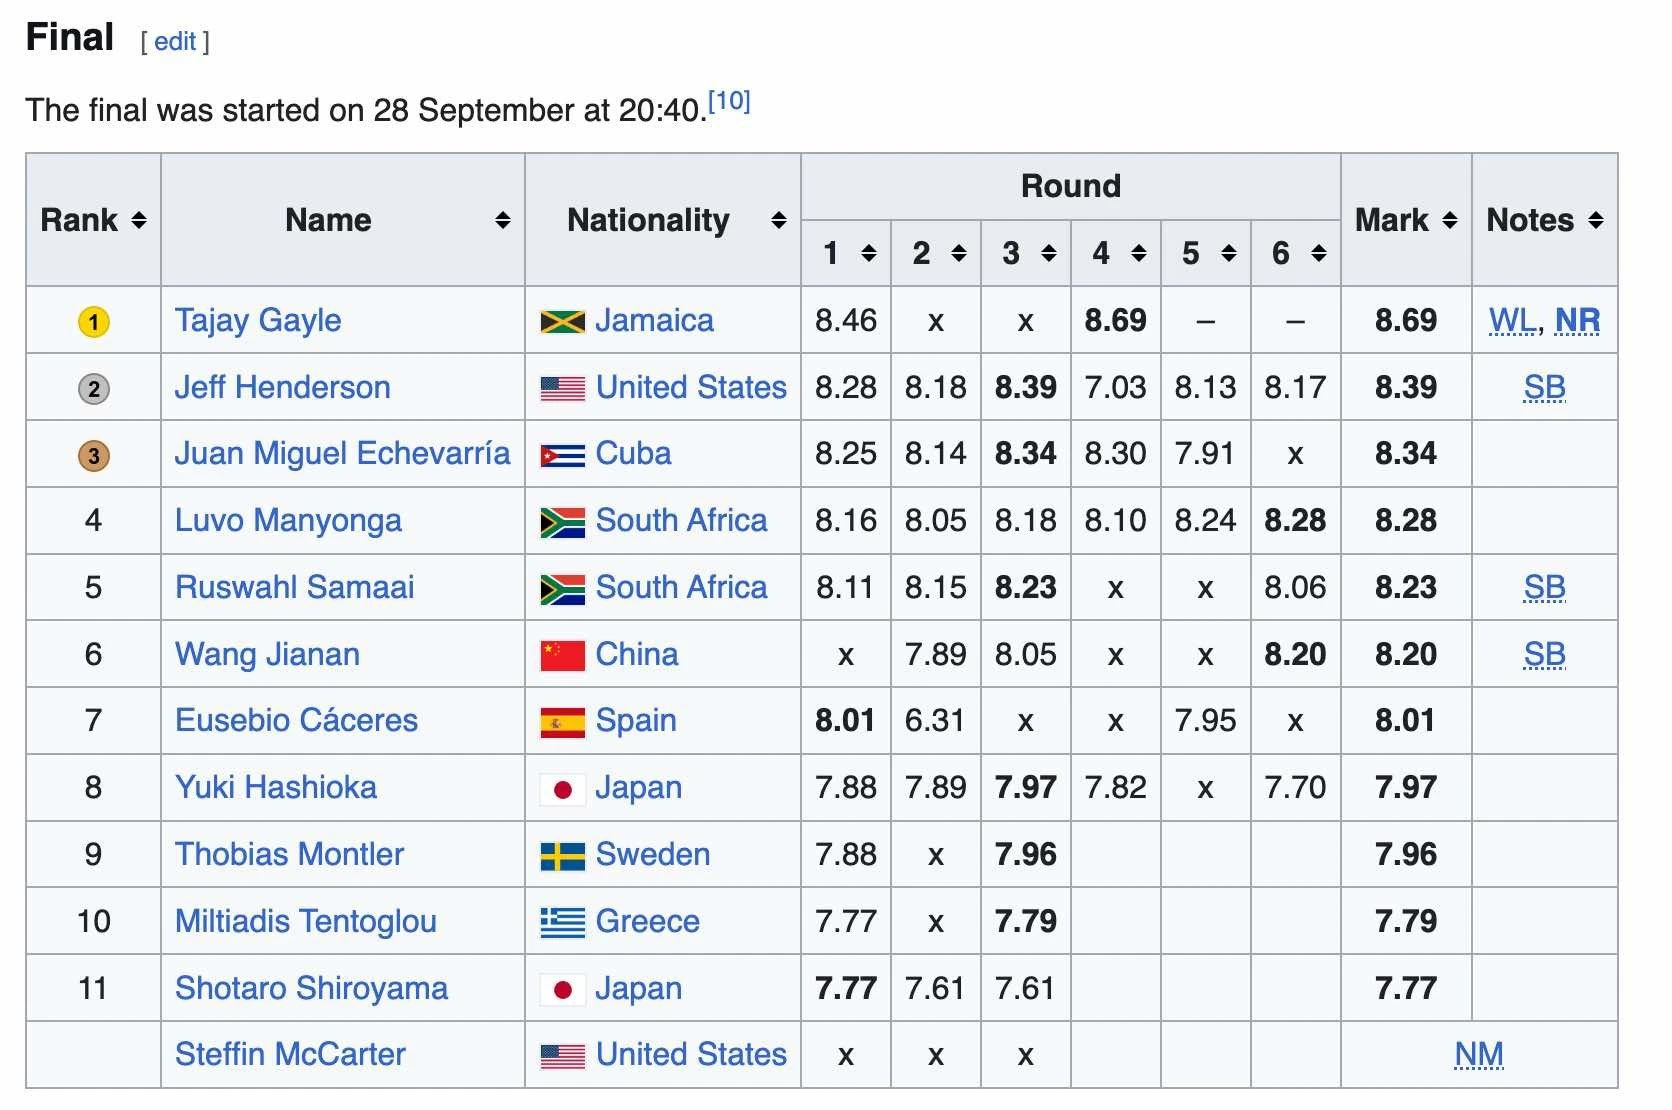The height and width of the screenshot is (1110, 1672).
Task: Open the NR national record link
Action: (1578, 320)
